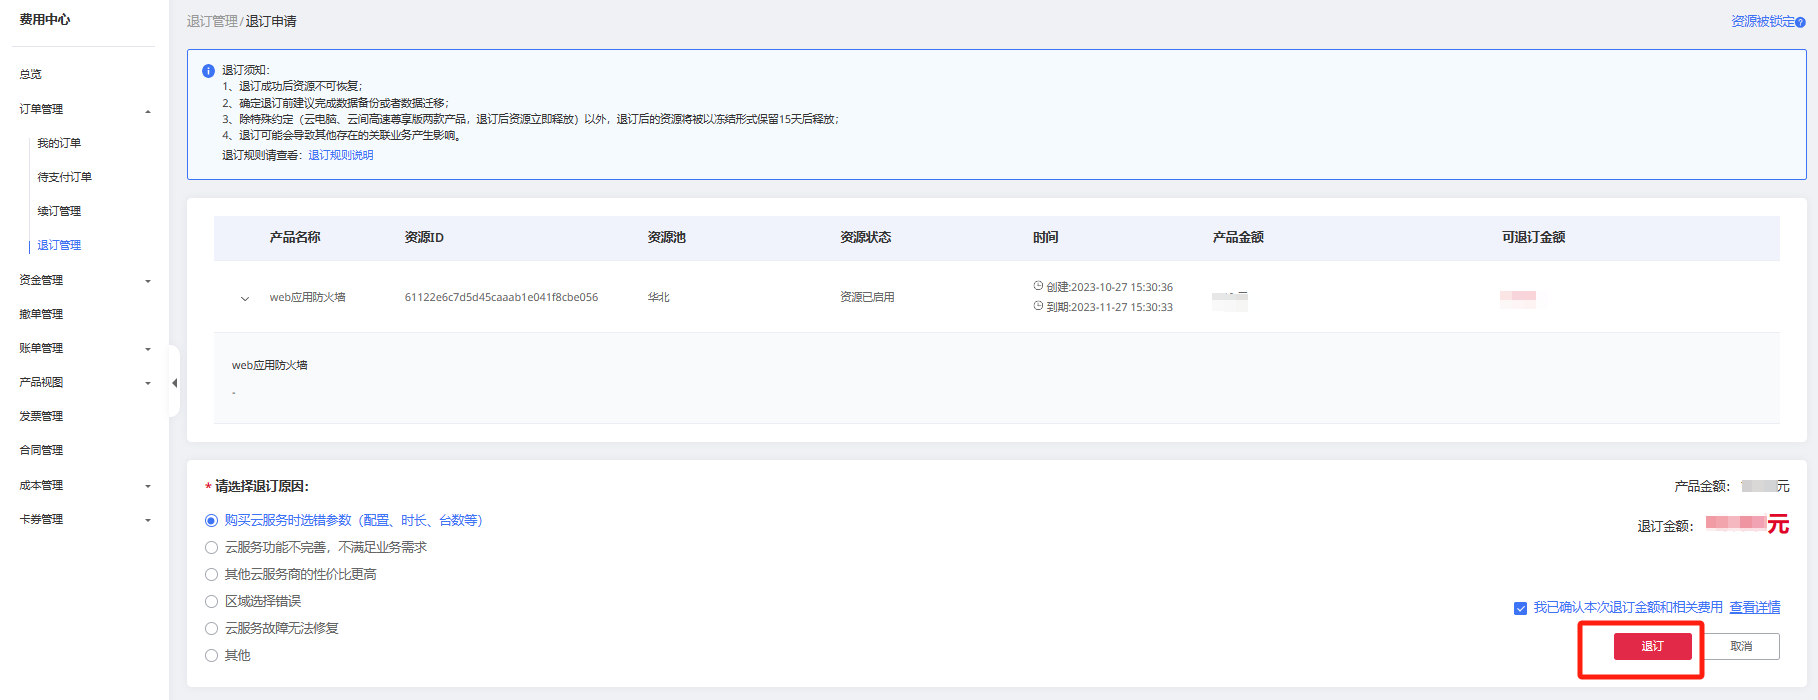Click the help icon beside 资源被锁定

point(1800,22)
